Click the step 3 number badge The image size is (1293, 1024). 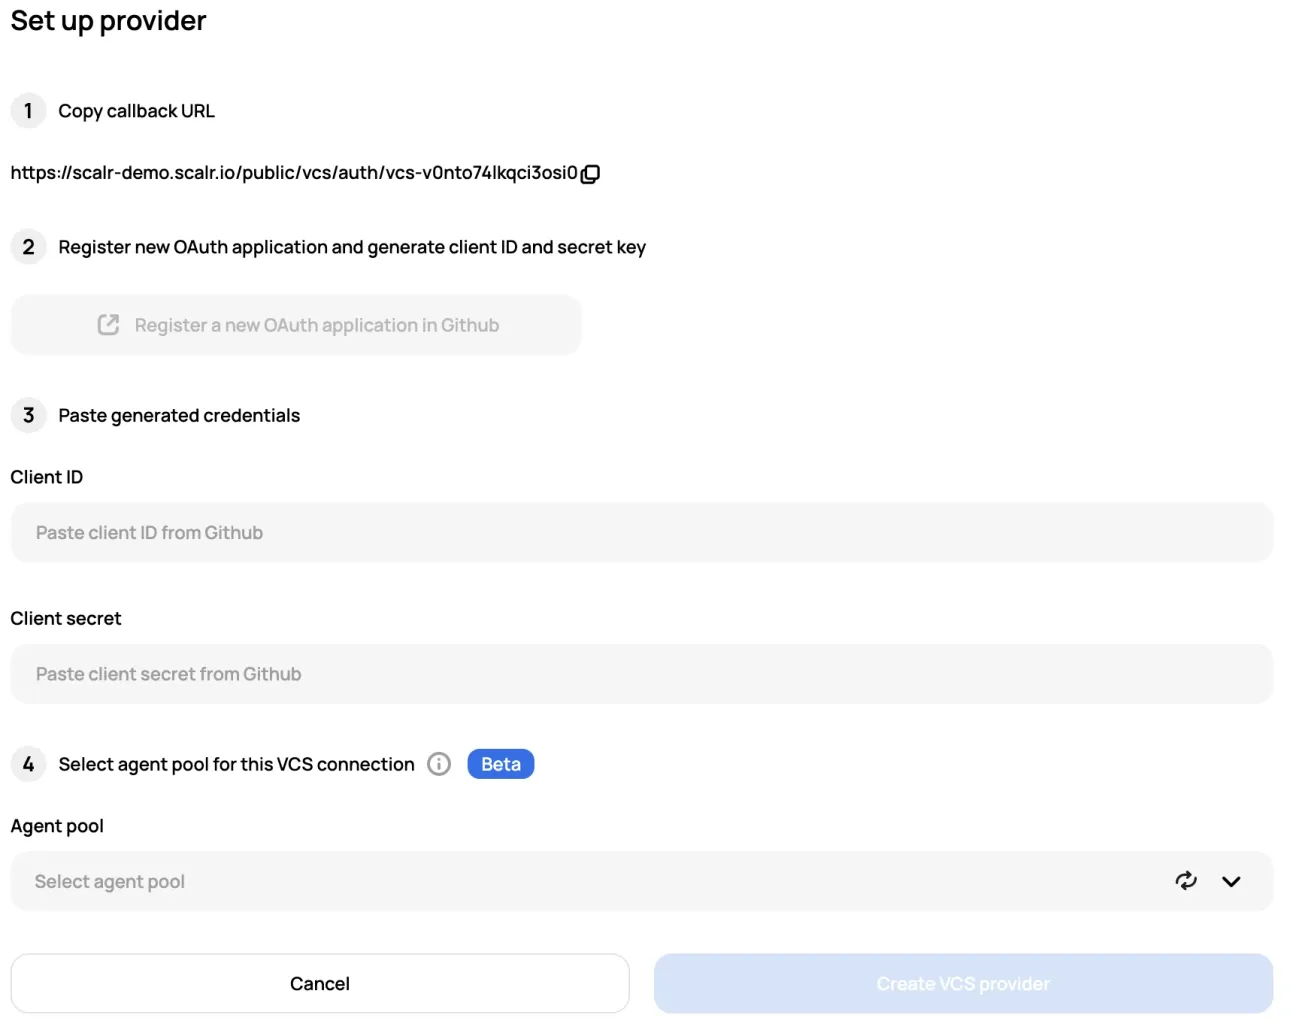28,415
